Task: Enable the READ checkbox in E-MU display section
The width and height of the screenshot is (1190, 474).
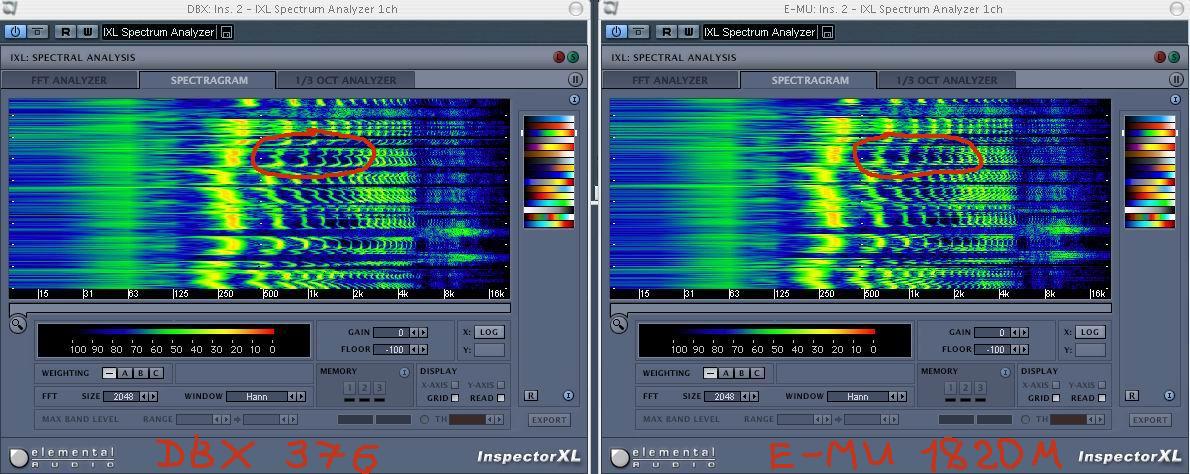Action: pyautogui.click(x=1102, y=398)
